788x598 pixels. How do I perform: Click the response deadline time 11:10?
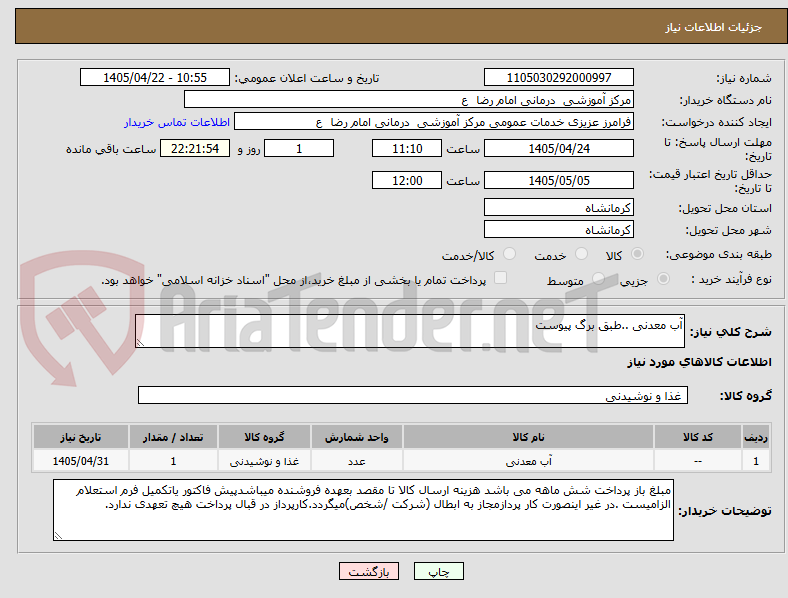click(x=407, y=148)
